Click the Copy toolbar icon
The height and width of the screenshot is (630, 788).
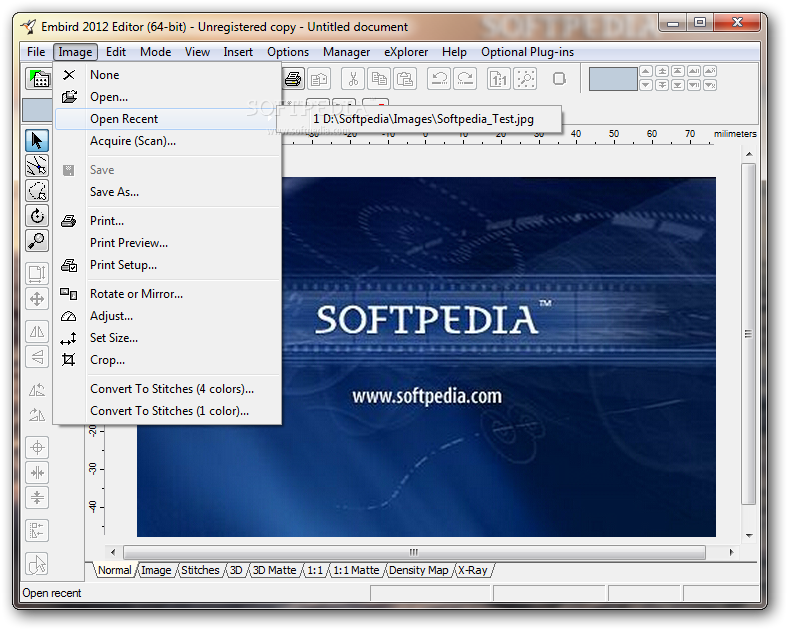click(x=379, y=79)
